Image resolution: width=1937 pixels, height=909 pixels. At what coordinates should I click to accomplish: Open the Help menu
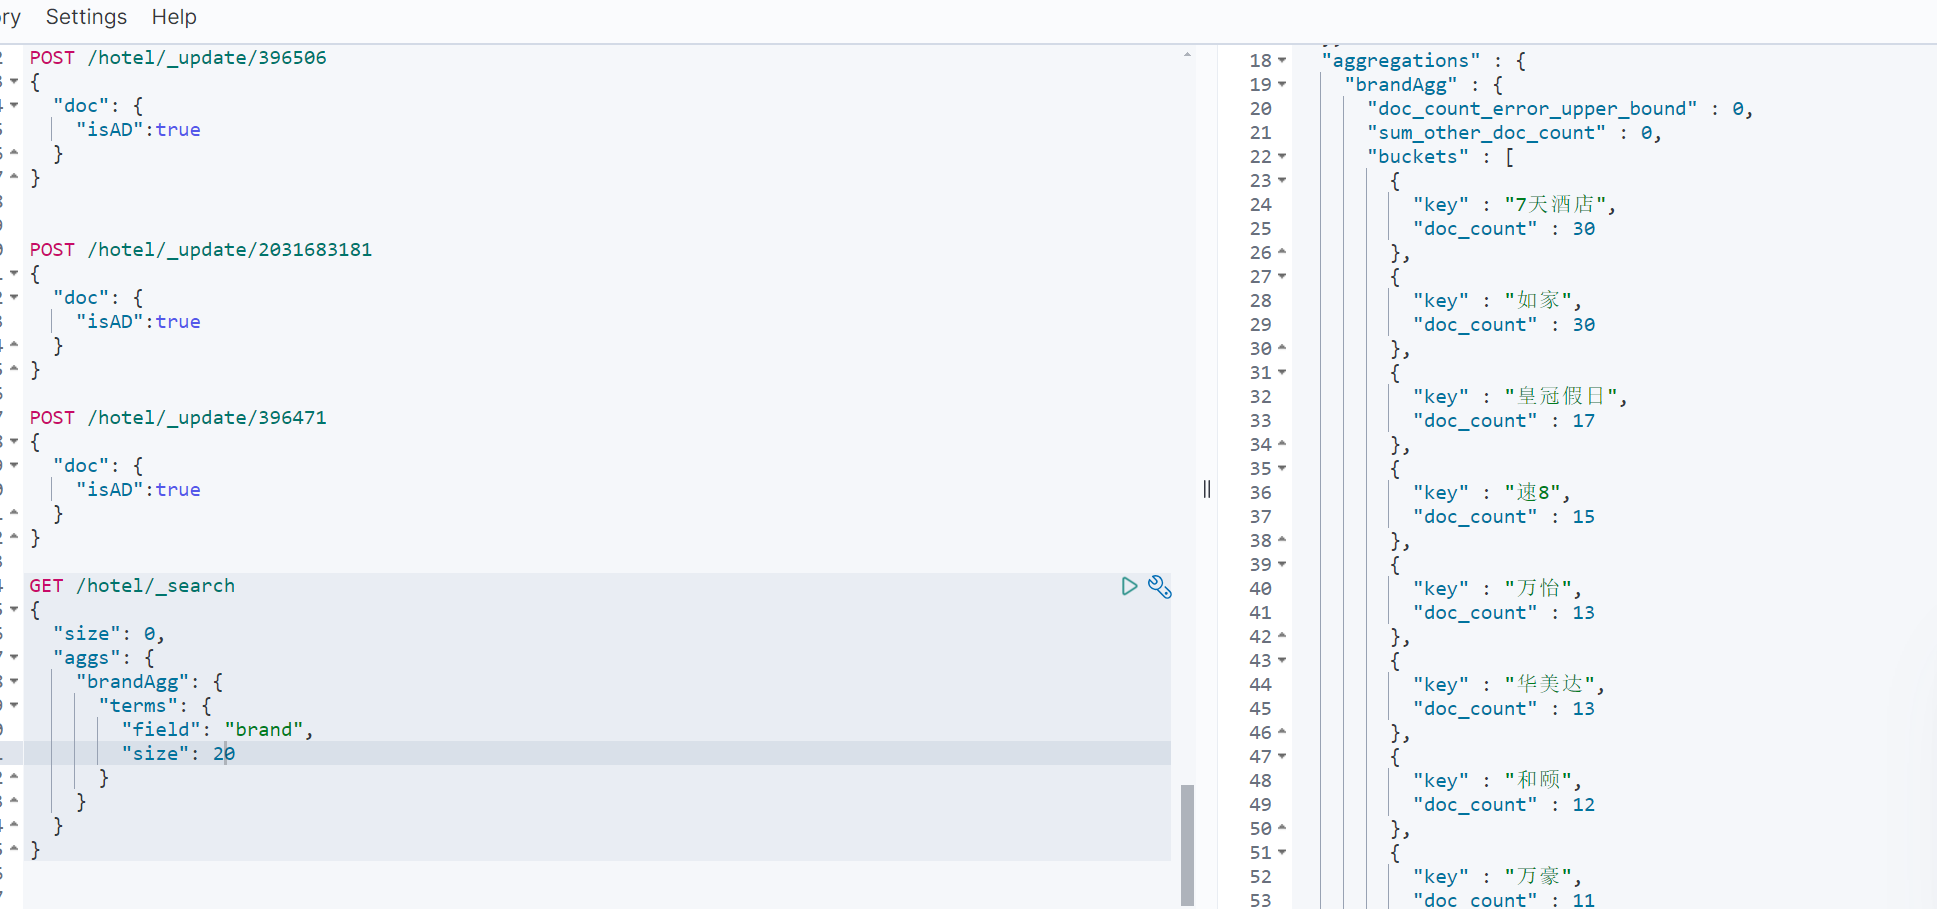174,17
